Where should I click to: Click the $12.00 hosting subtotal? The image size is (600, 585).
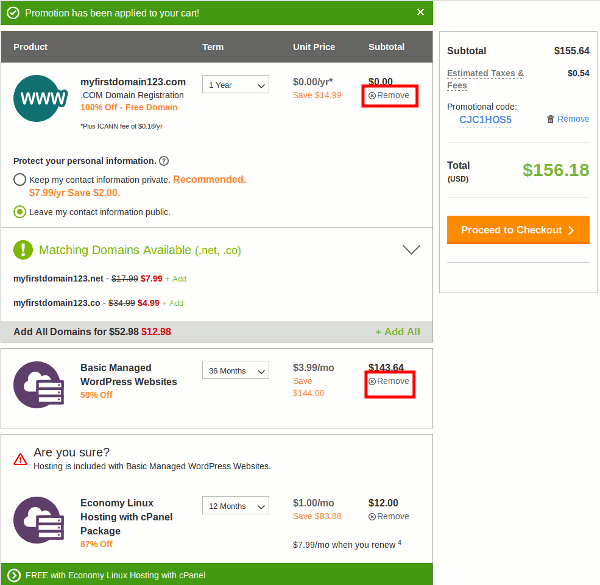(383, 503)
